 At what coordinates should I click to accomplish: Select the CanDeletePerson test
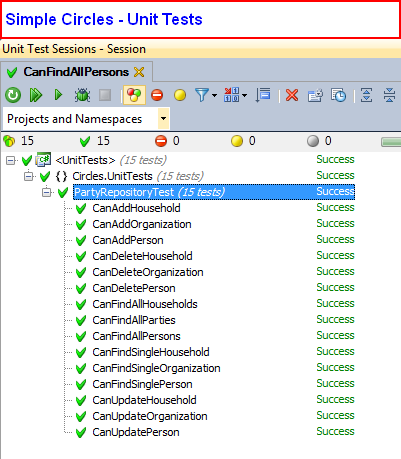134,288
